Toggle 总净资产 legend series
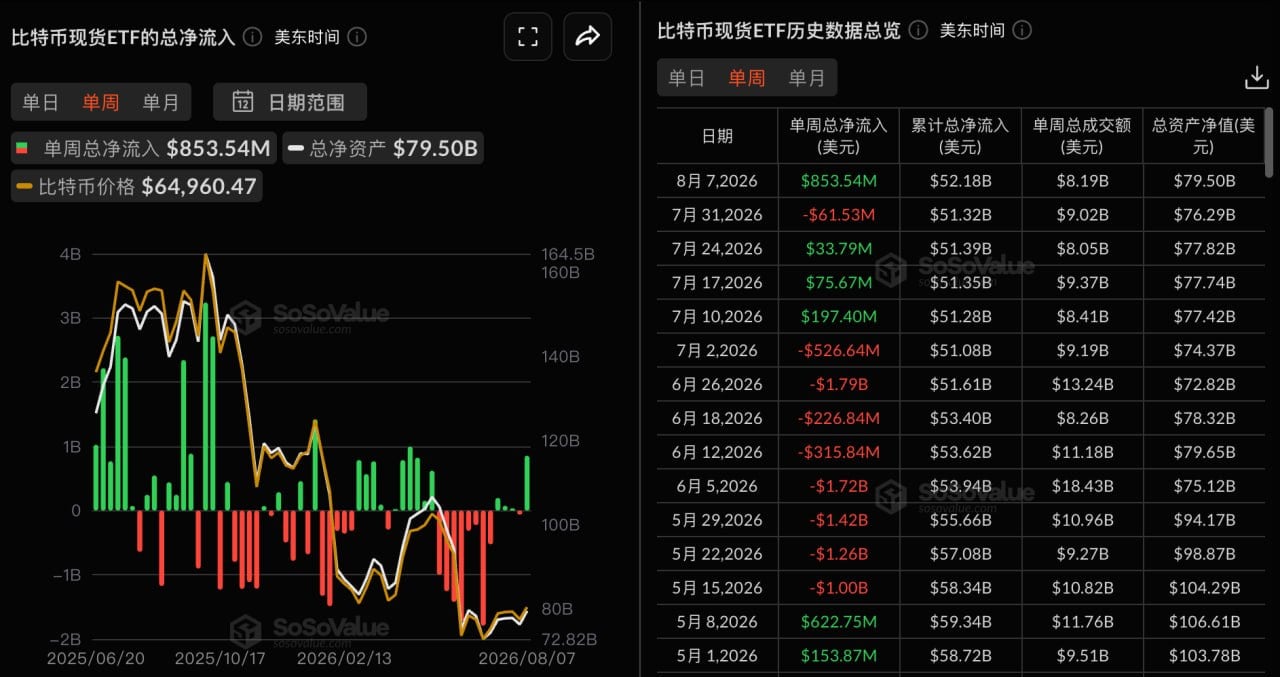1280x677 pixels. (x=383, y=149)
